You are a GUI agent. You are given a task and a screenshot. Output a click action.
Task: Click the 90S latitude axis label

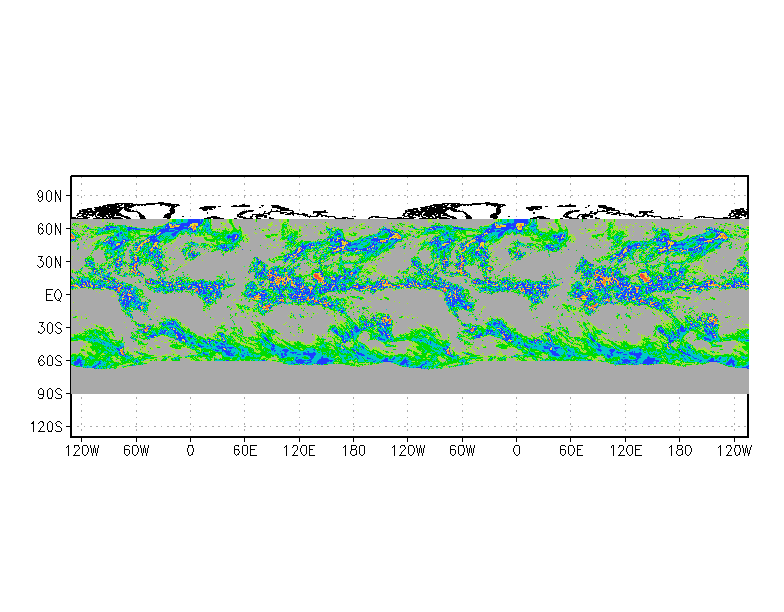click(49, 394)
